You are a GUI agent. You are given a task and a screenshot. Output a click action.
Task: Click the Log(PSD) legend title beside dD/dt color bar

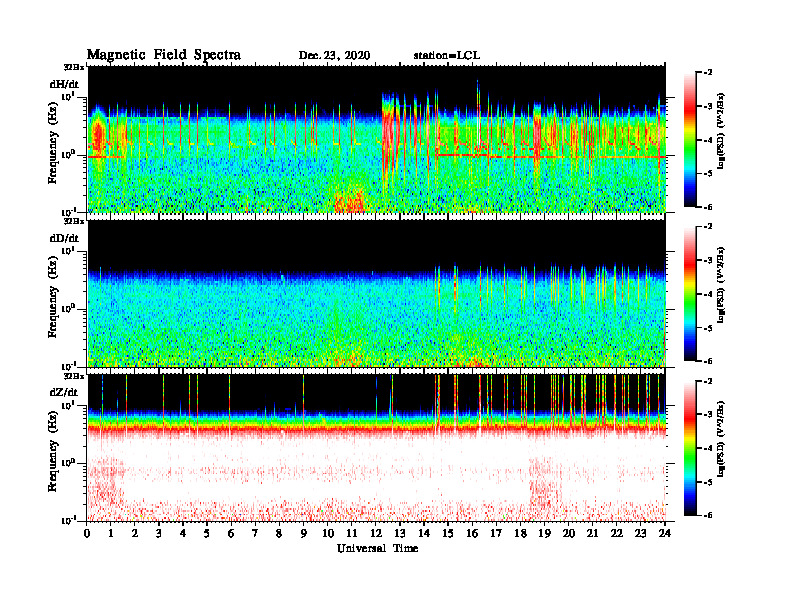[x=721, y=284]
